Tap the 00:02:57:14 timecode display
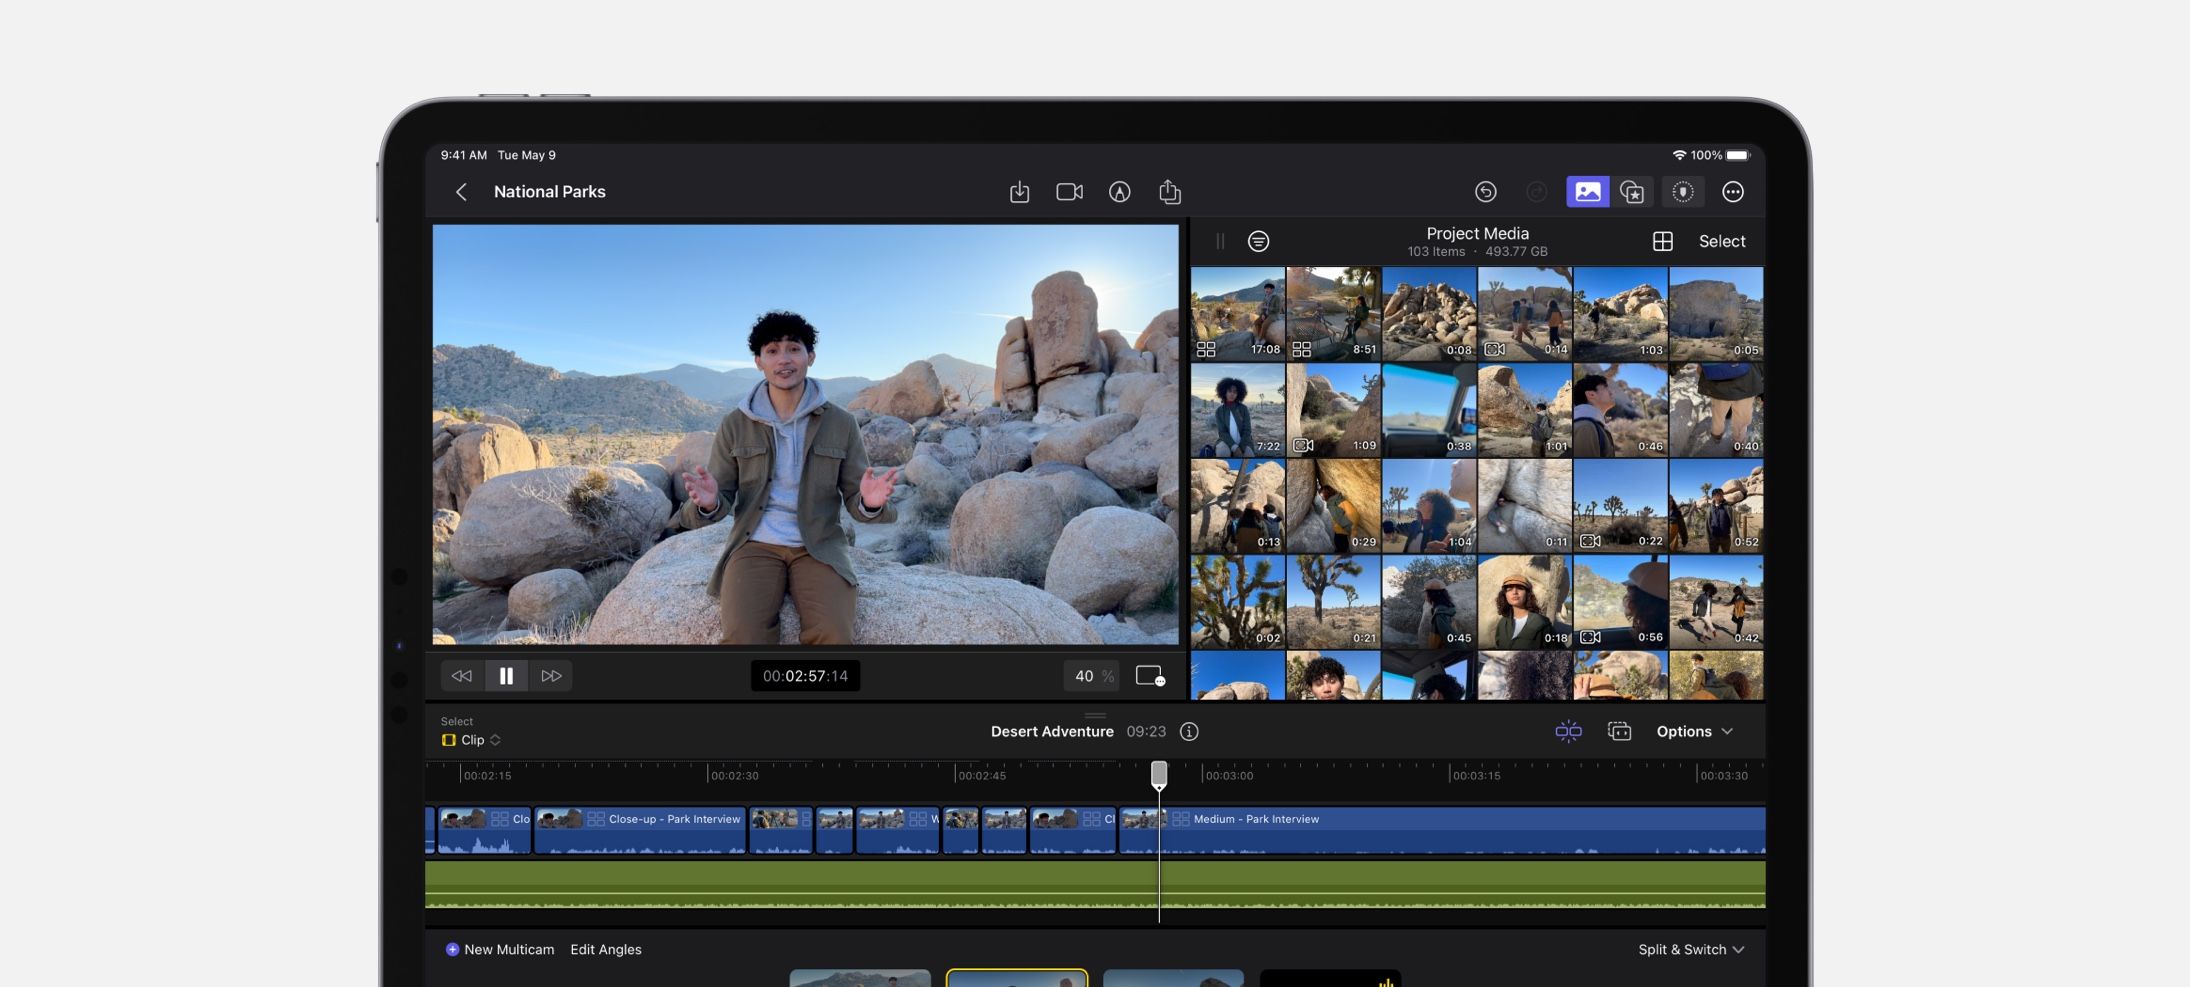This screenshot has width=2190, height=987. 805,676
